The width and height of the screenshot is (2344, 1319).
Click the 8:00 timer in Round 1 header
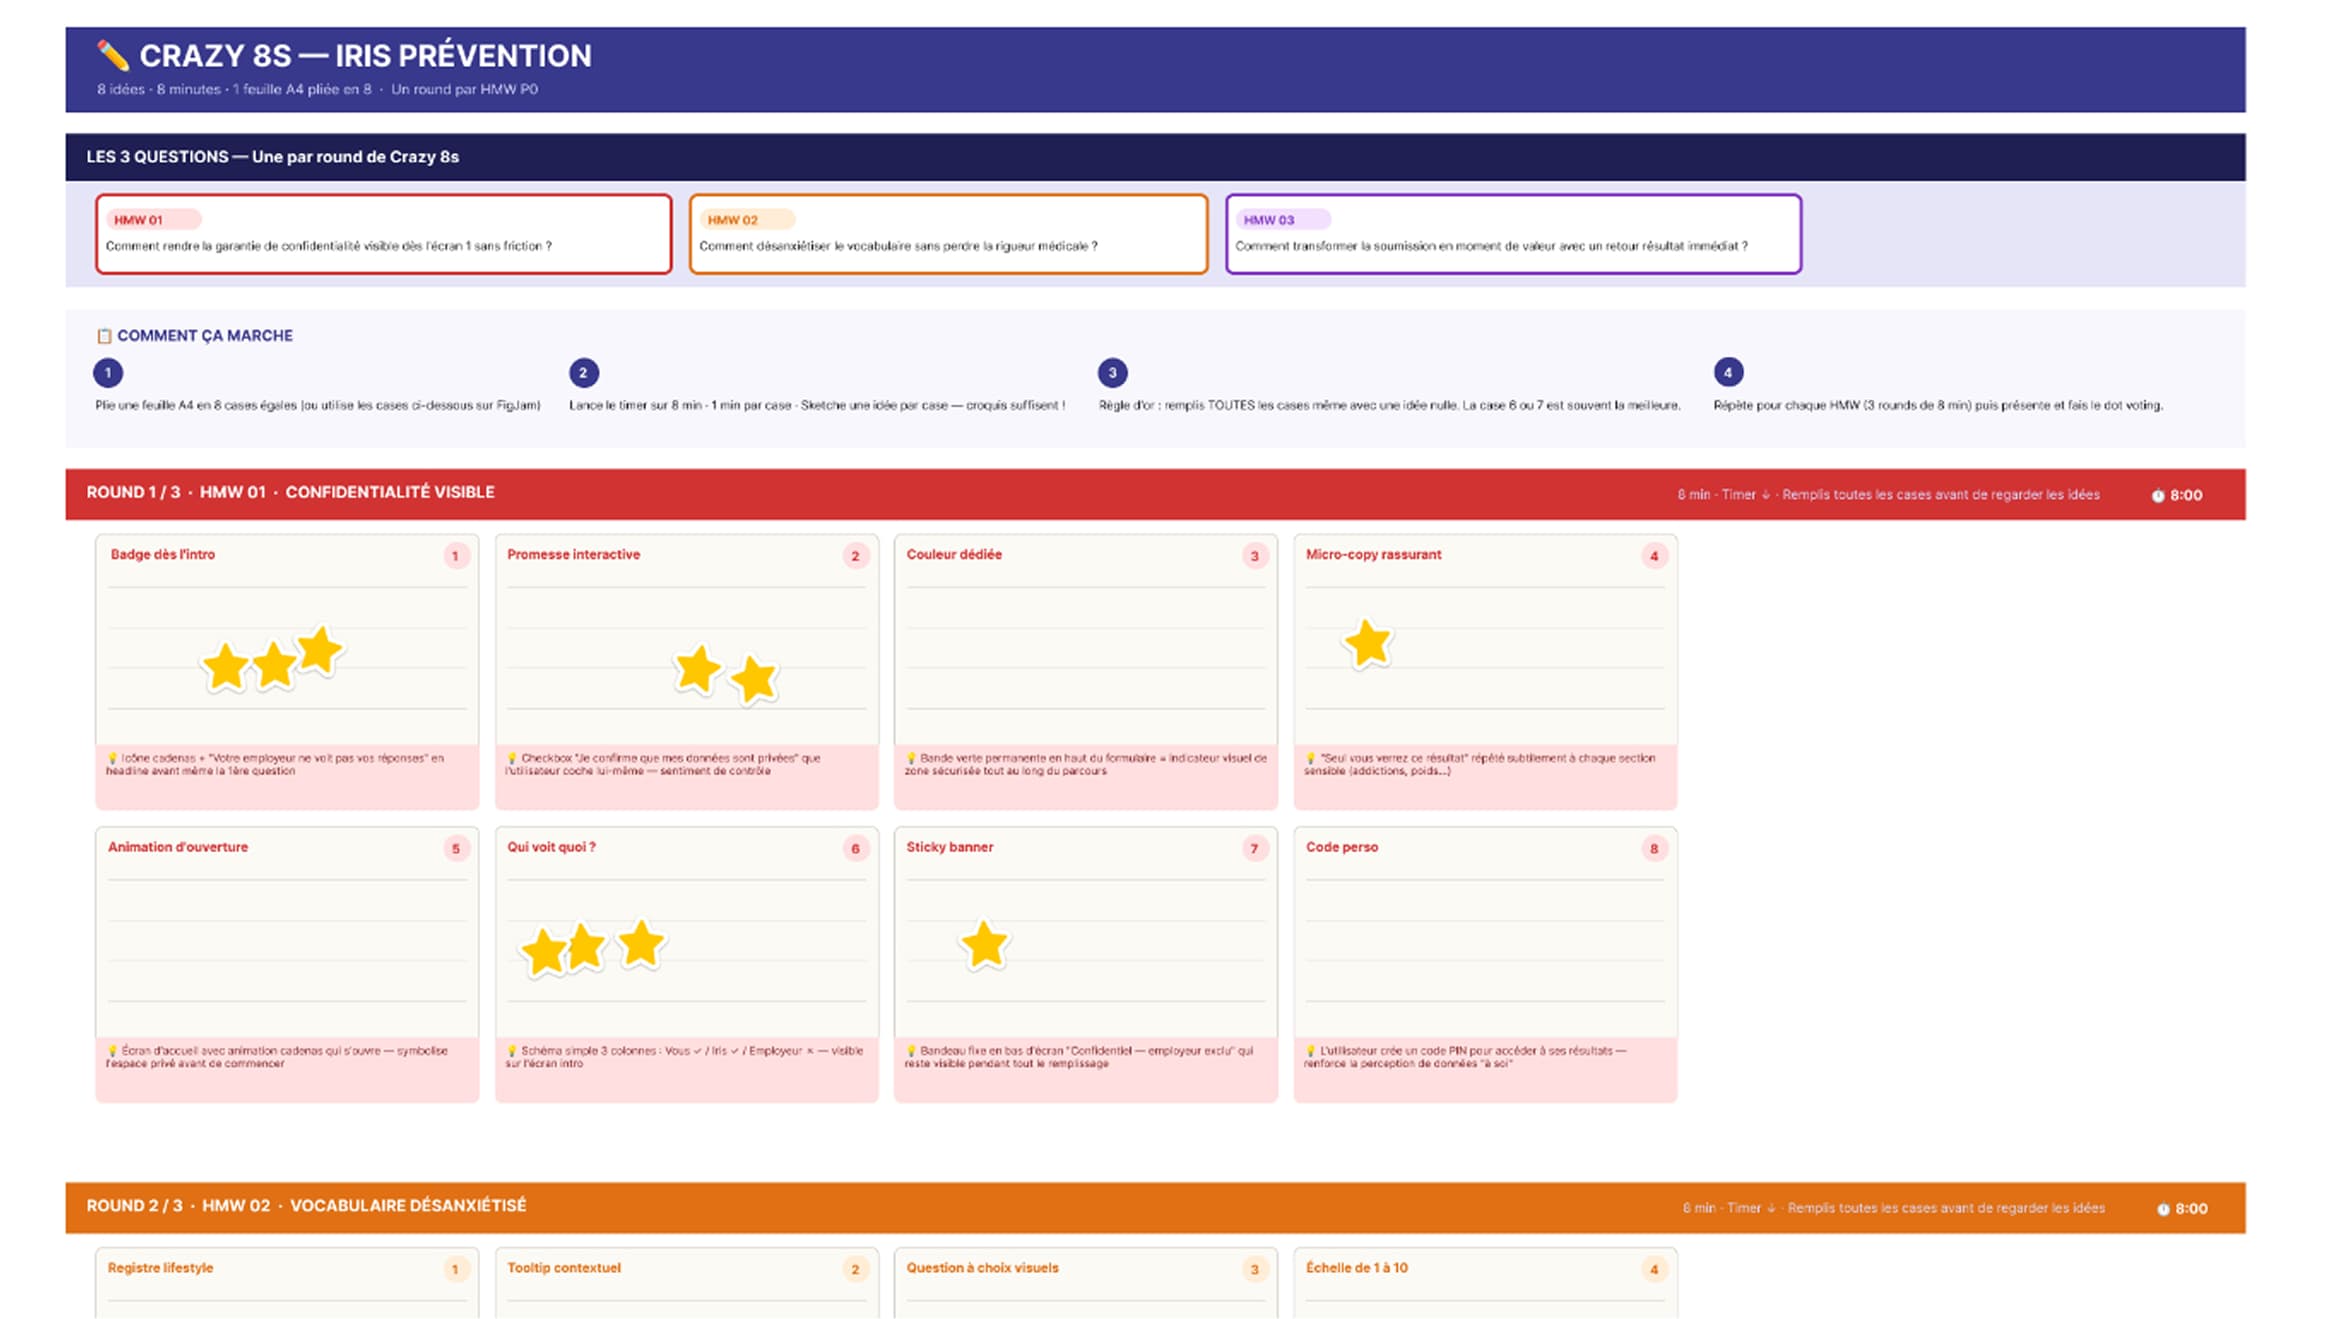[2186, 495]
